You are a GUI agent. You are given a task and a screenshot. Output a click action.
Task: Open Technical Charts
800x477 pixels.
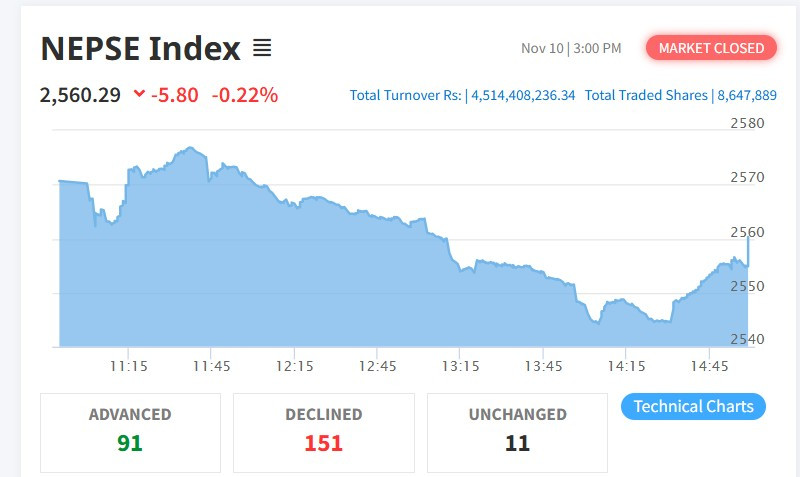694,407
